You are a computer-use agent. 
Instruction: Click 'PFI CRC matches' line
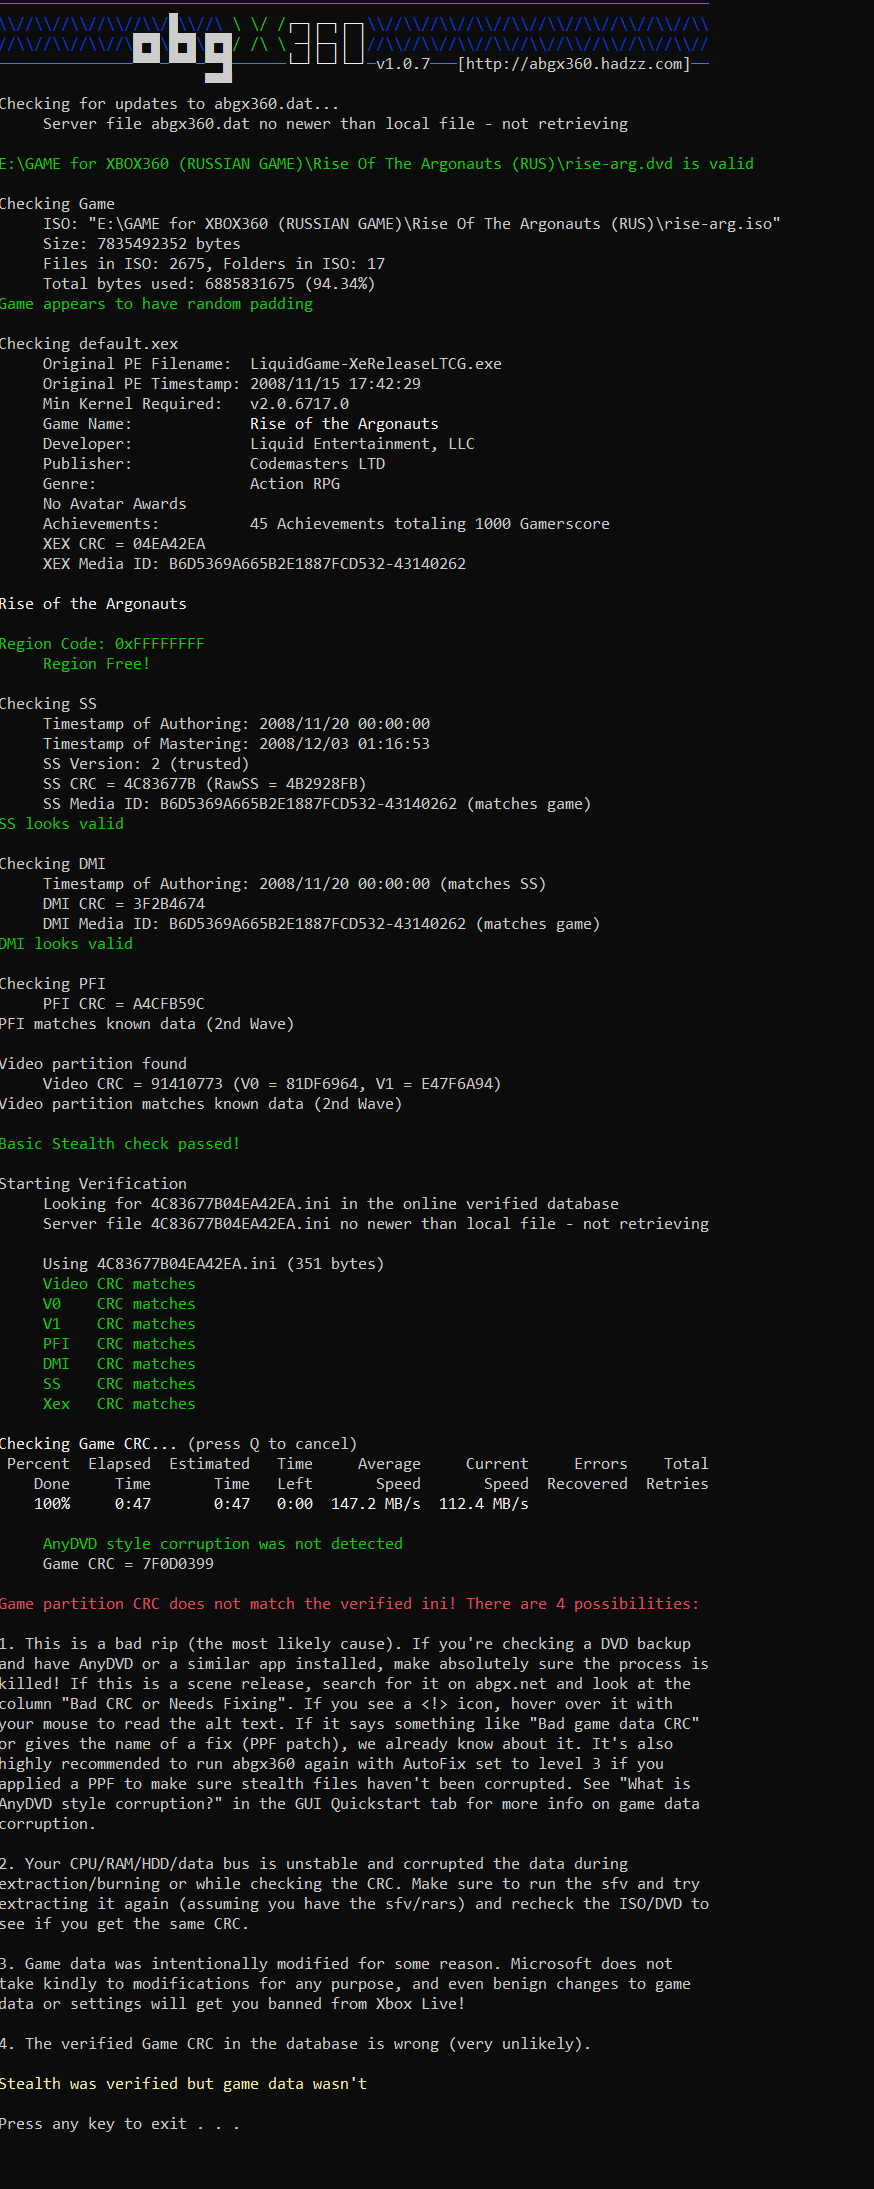[119, 1344]
